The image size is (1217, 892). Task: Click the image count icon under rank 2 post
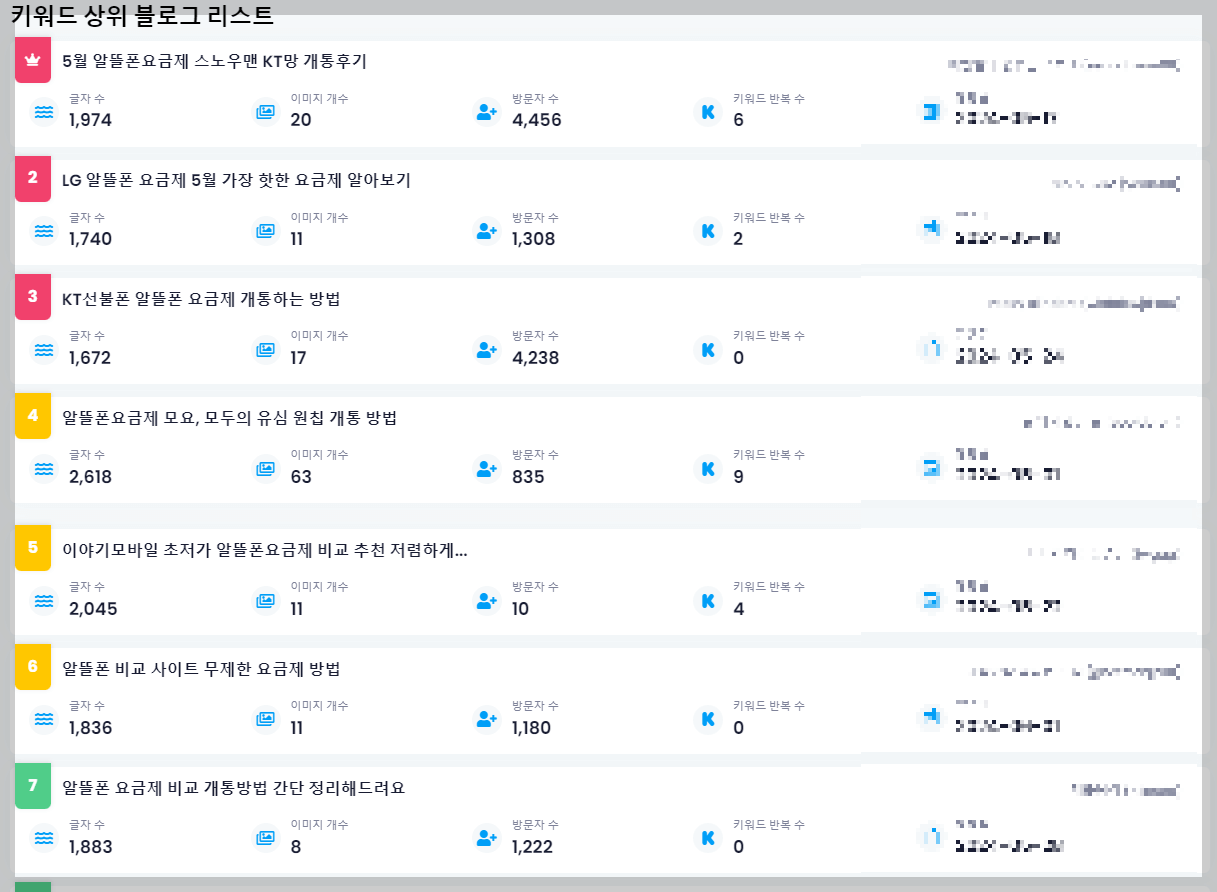click(265, 229)
